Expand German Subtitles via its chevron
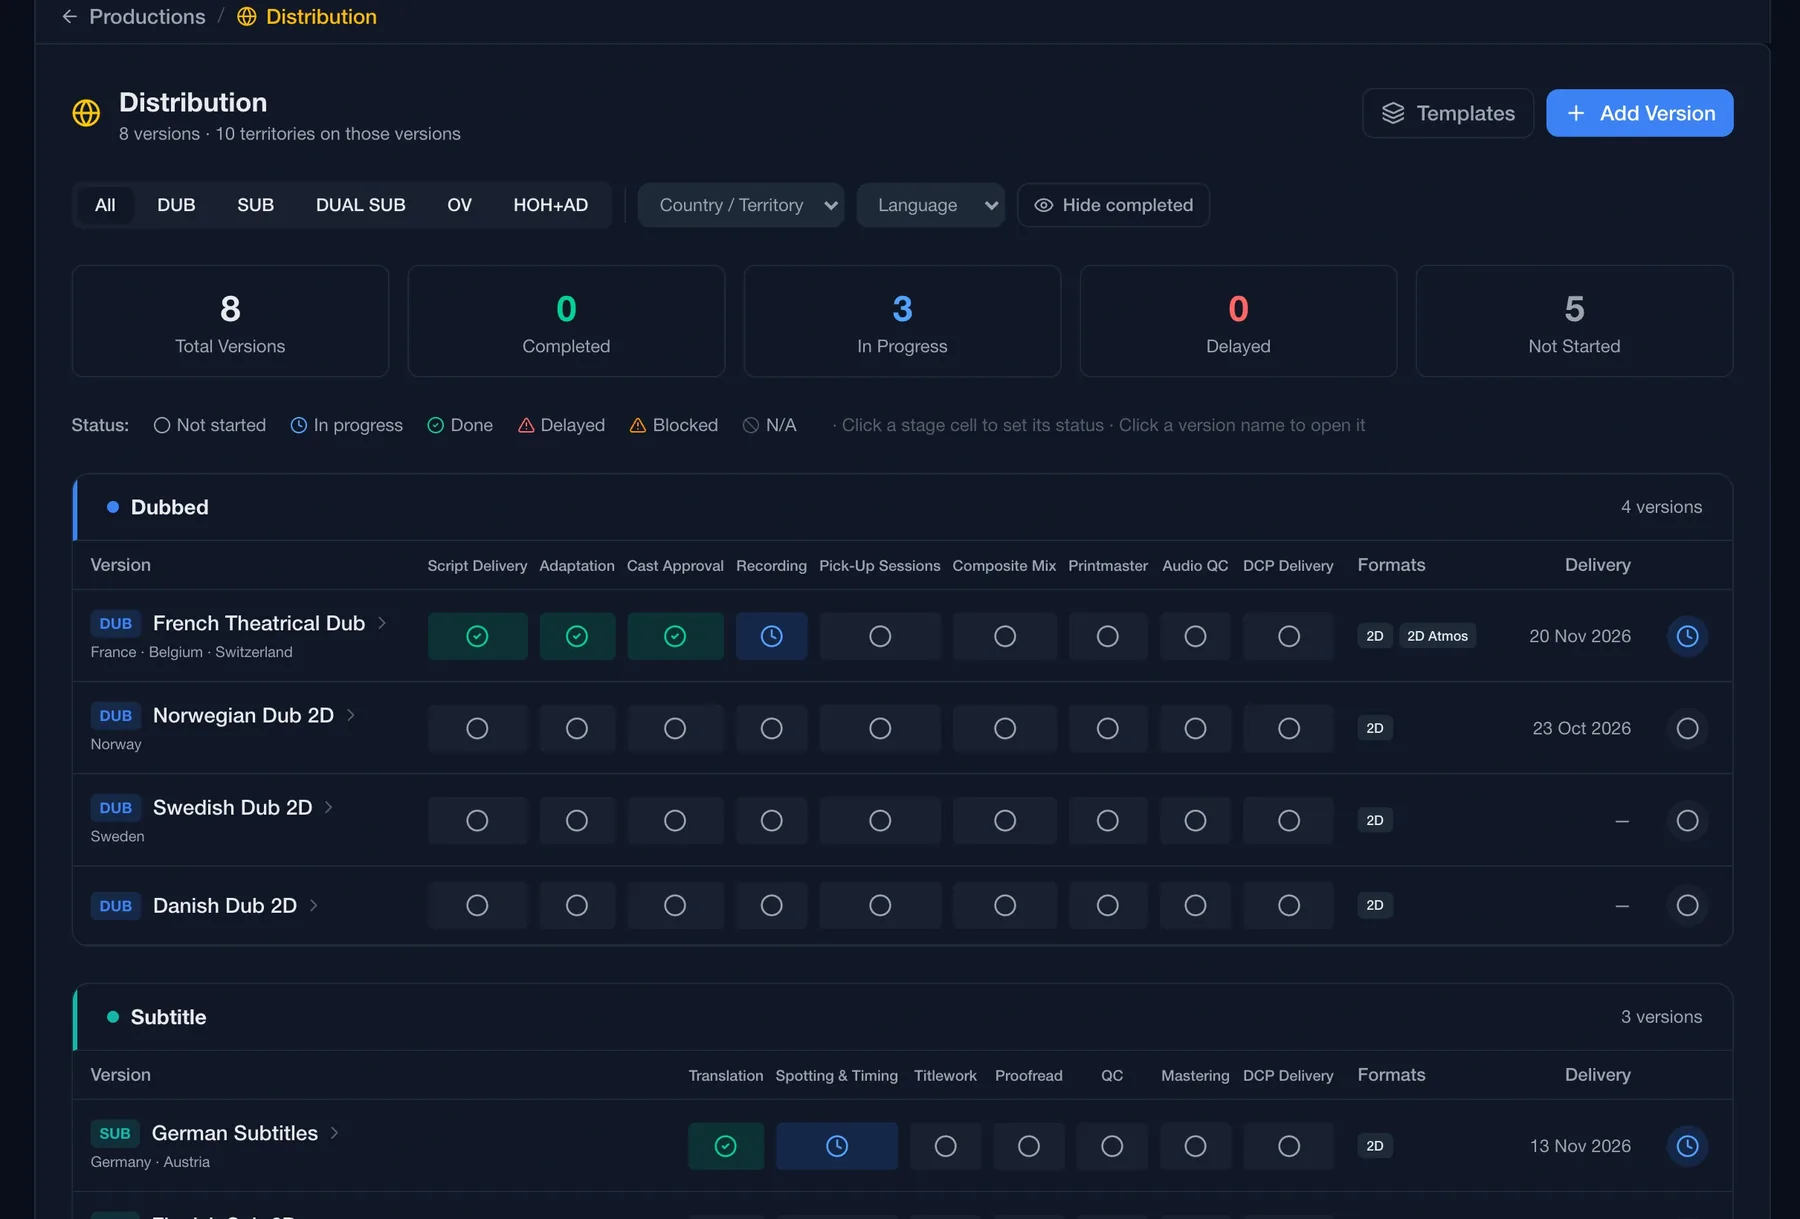 coord(335,1133)
